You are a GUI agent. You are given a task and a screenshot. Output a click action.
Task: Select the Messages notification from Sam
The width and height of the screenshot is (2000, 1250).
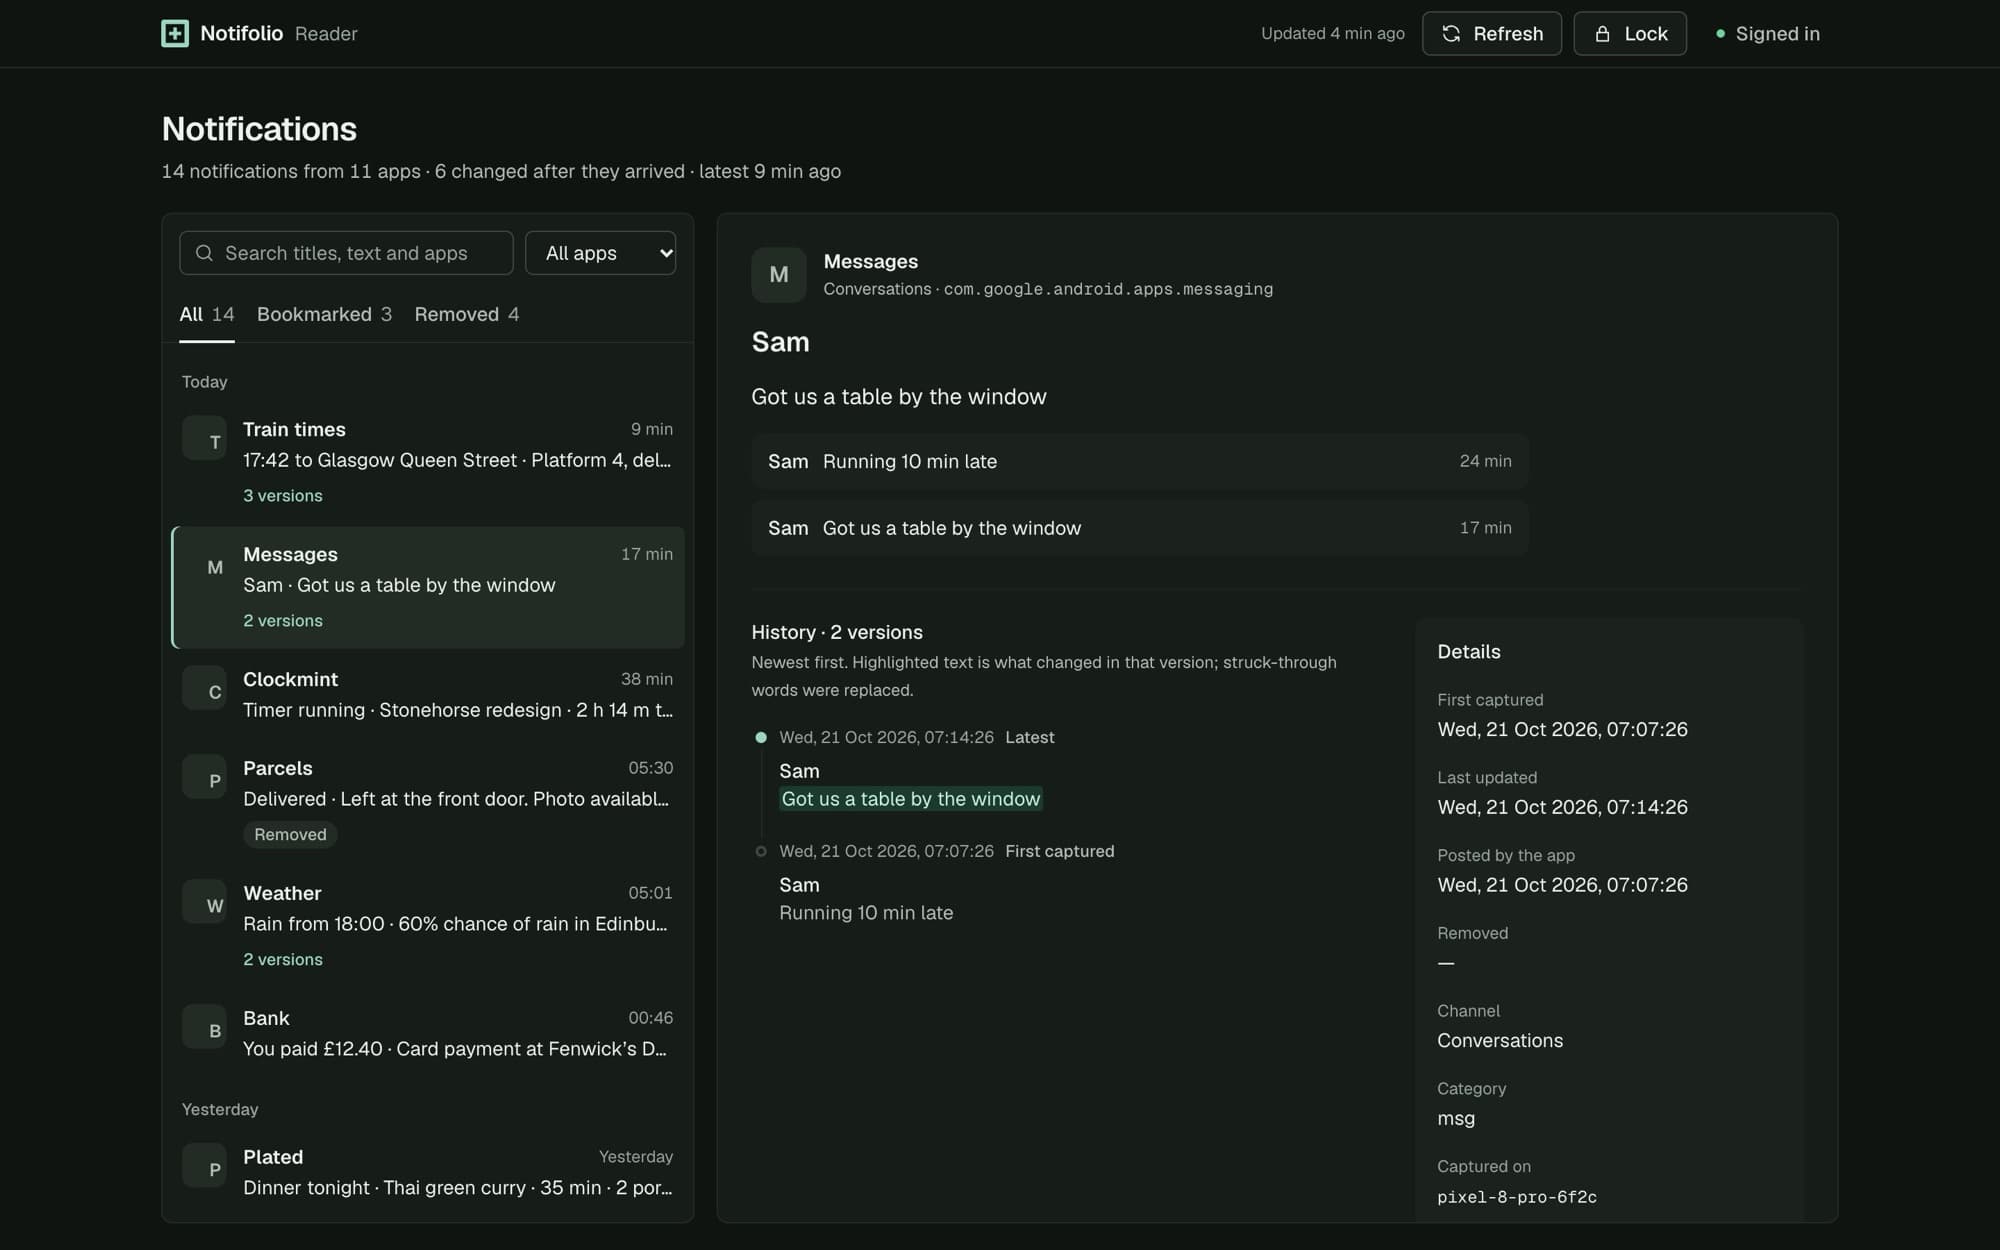point(428,588)
